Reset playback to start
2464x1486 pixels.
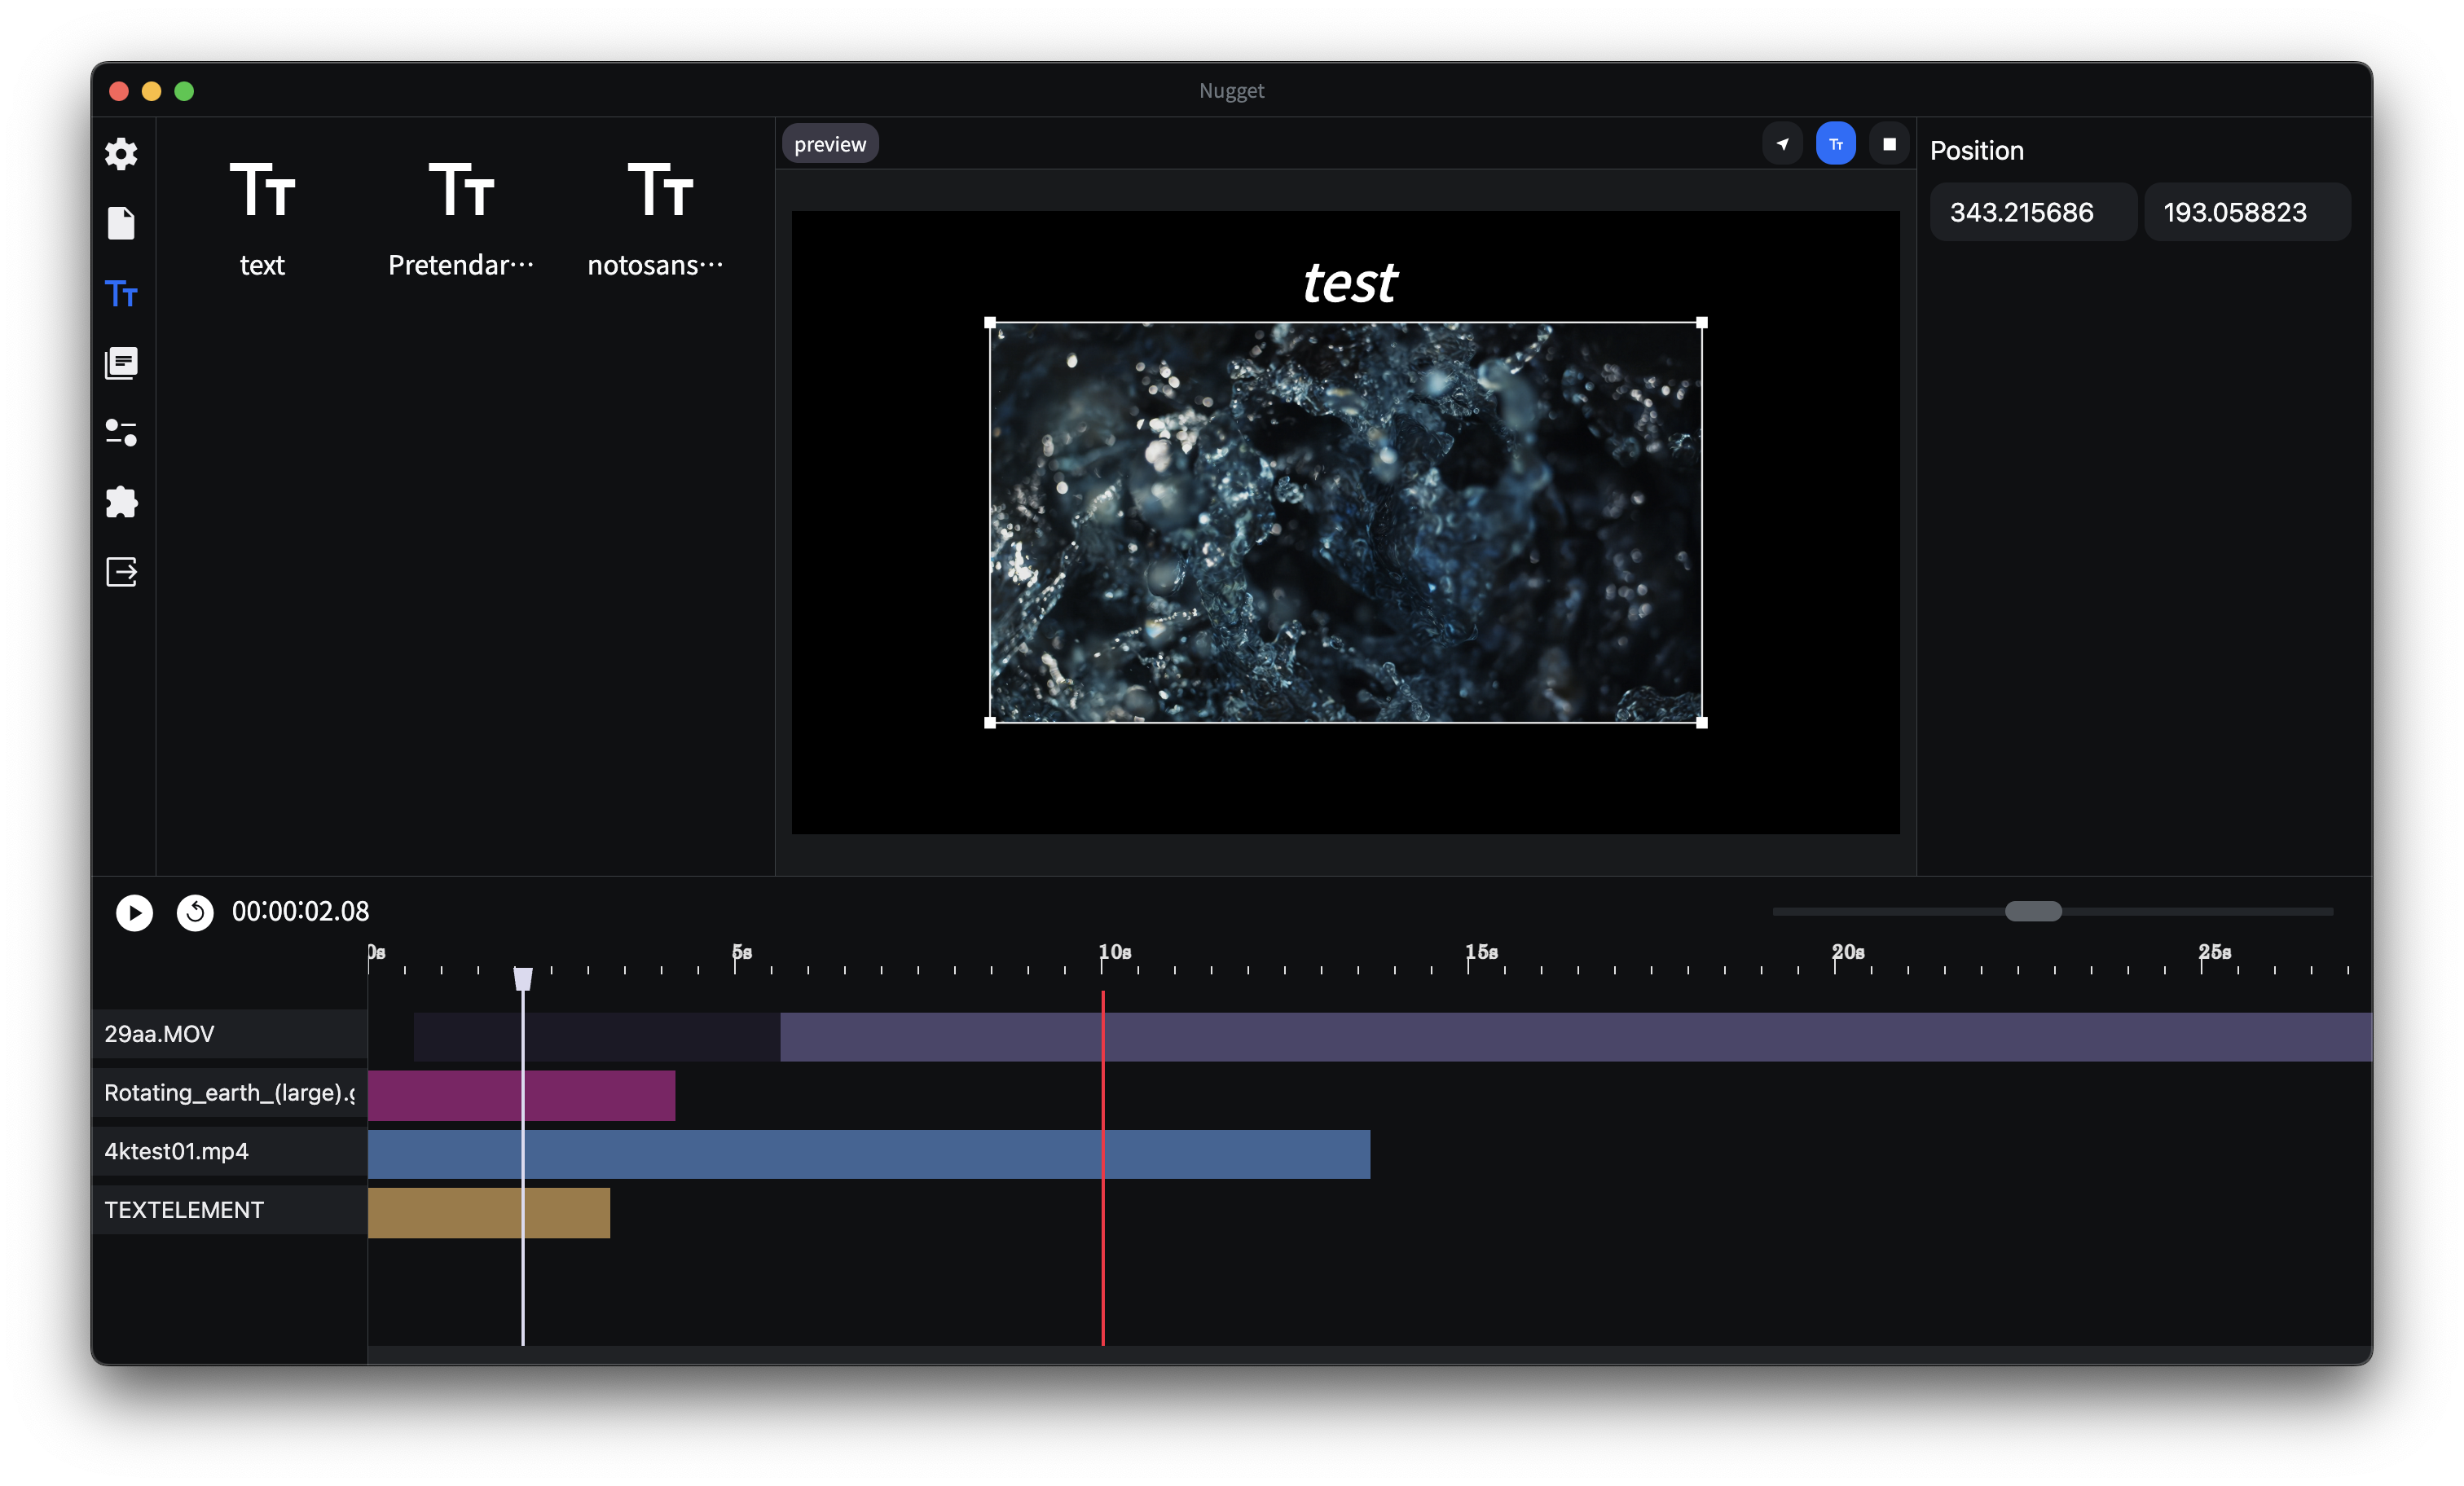(x=195, y=912)
